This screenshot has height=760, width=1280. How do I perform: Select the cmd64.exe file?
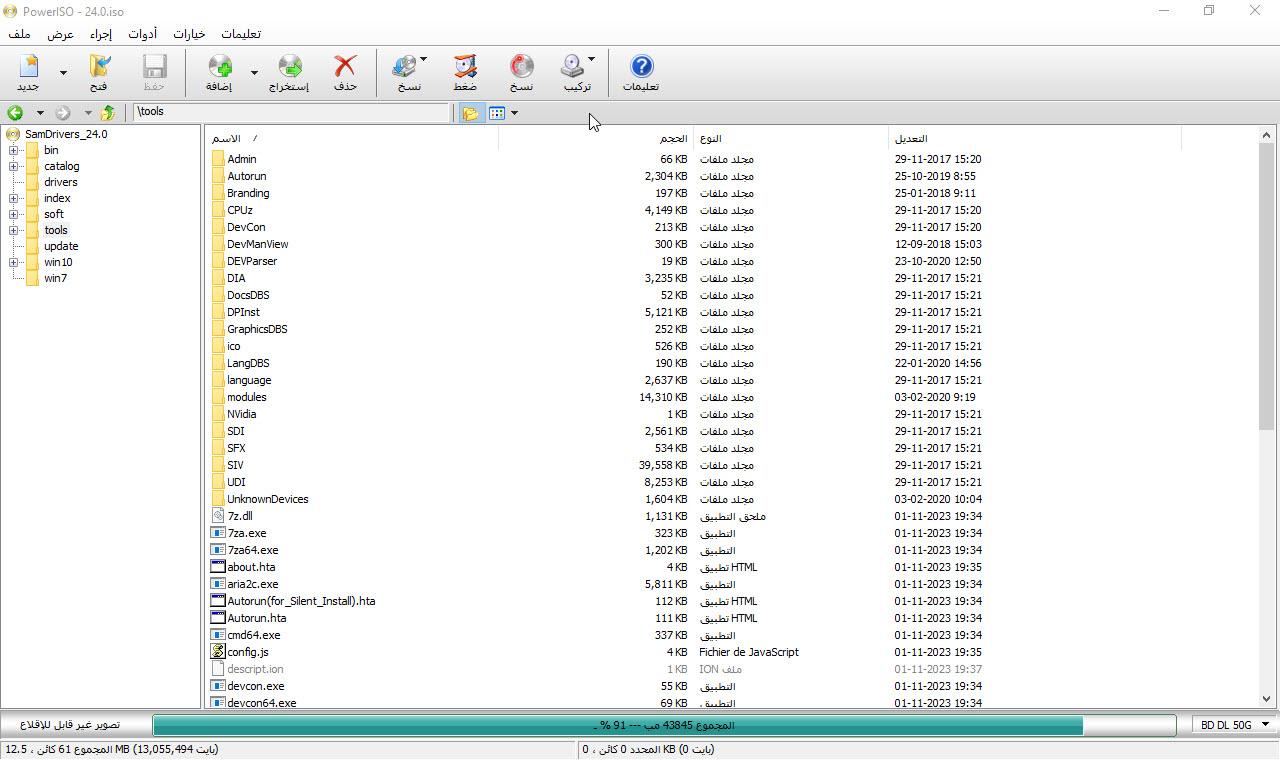point(253,635)
